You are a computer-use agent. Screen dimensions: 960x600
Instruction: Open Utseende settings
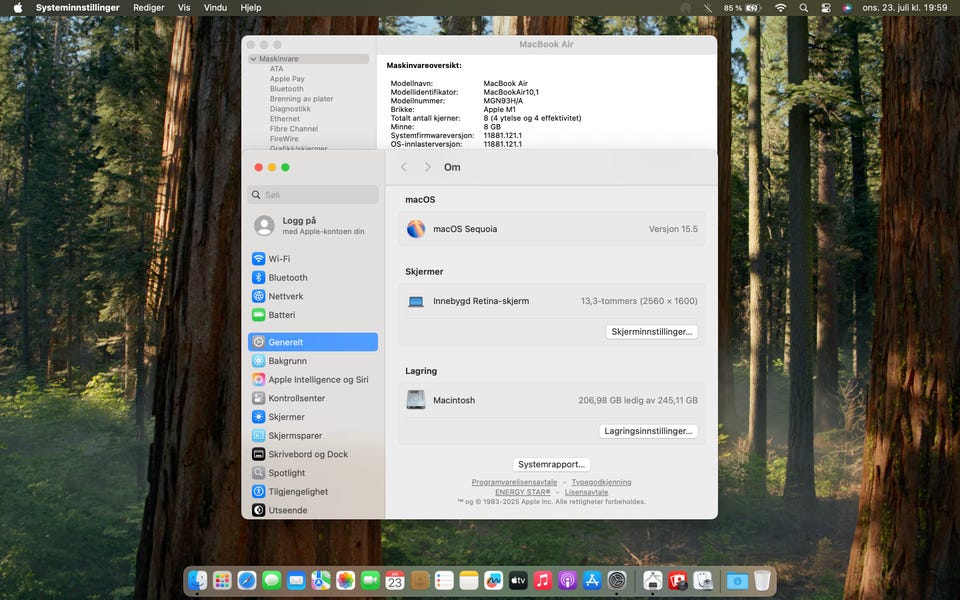[x=313, y=510]
